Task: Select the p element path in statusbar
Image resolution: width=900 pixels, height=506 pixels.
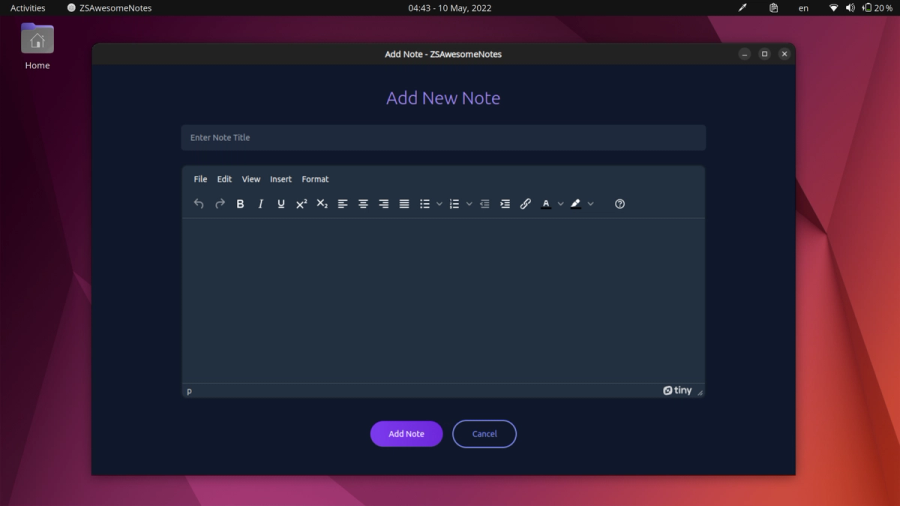Action: point(189,391)
